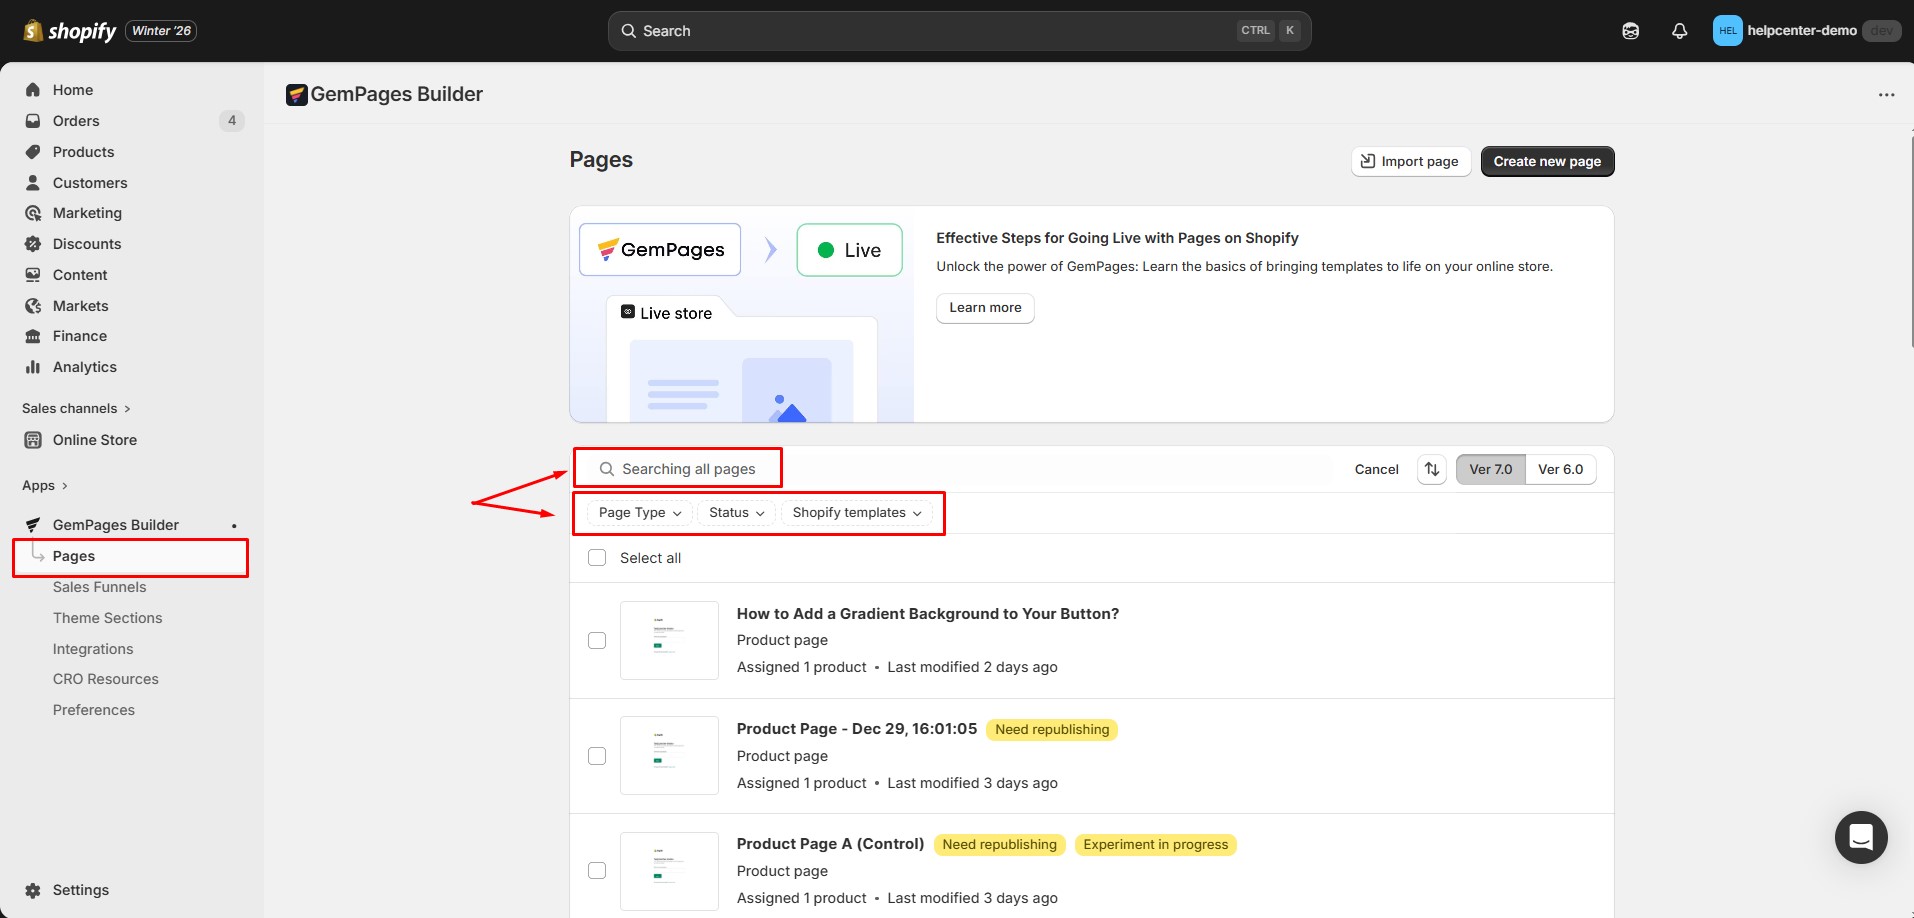Open the GemPages Builder app icon
The image size is (1914, 918).
32,524
